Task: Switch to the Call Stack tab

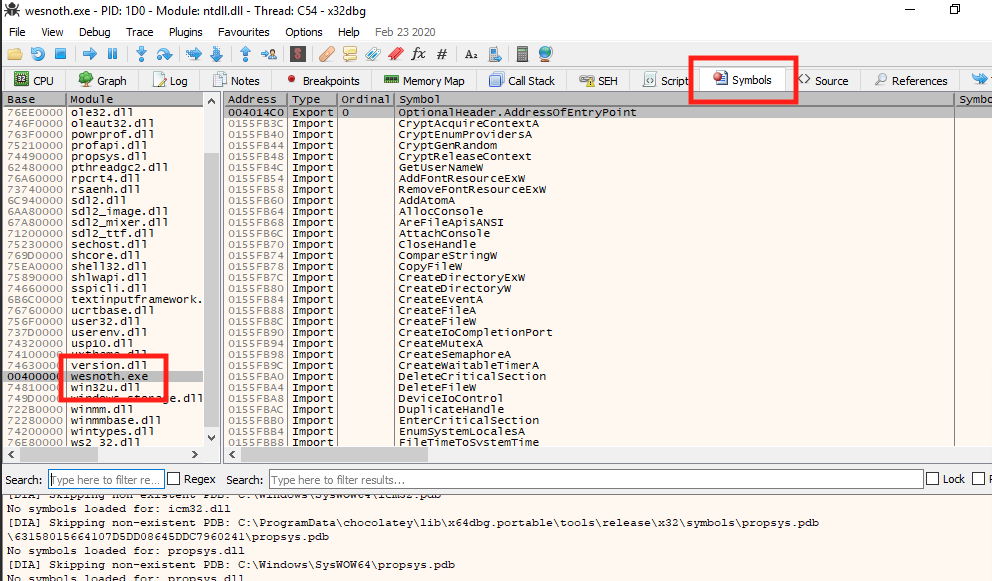Action: pos(523,80)
